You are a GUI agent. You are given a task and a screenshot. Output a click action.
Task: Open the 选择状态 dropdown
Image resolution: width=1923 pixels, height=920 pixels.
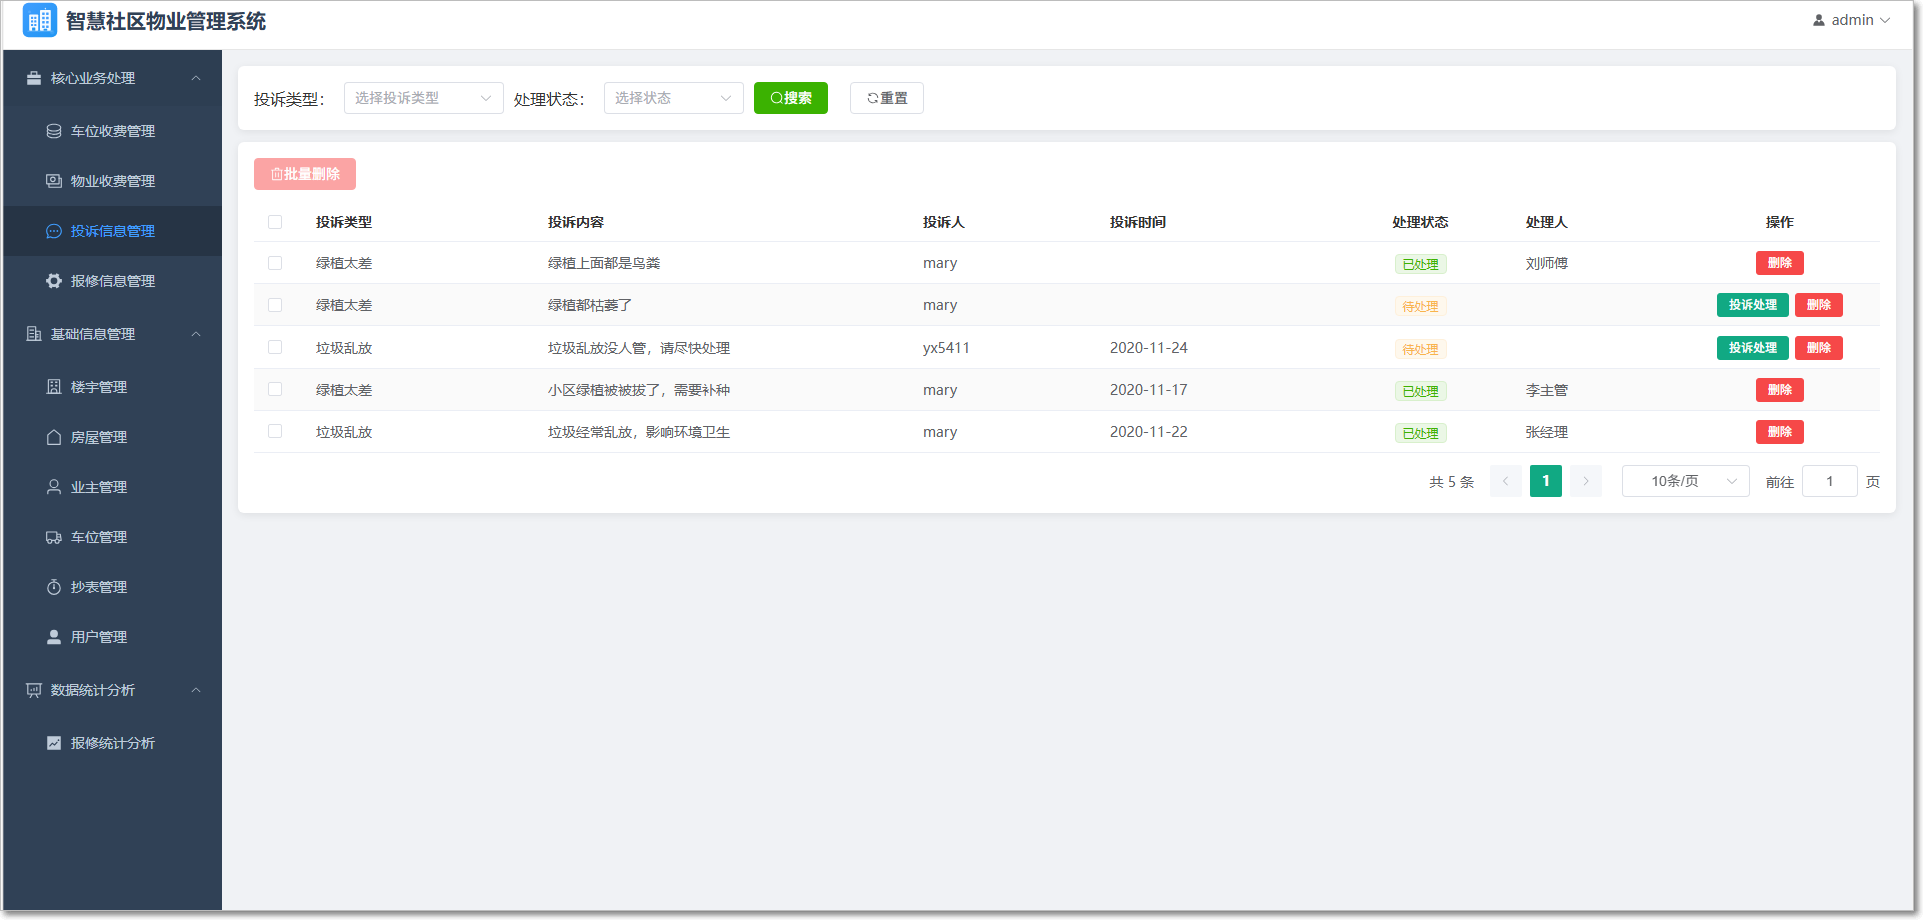point(673,98)
